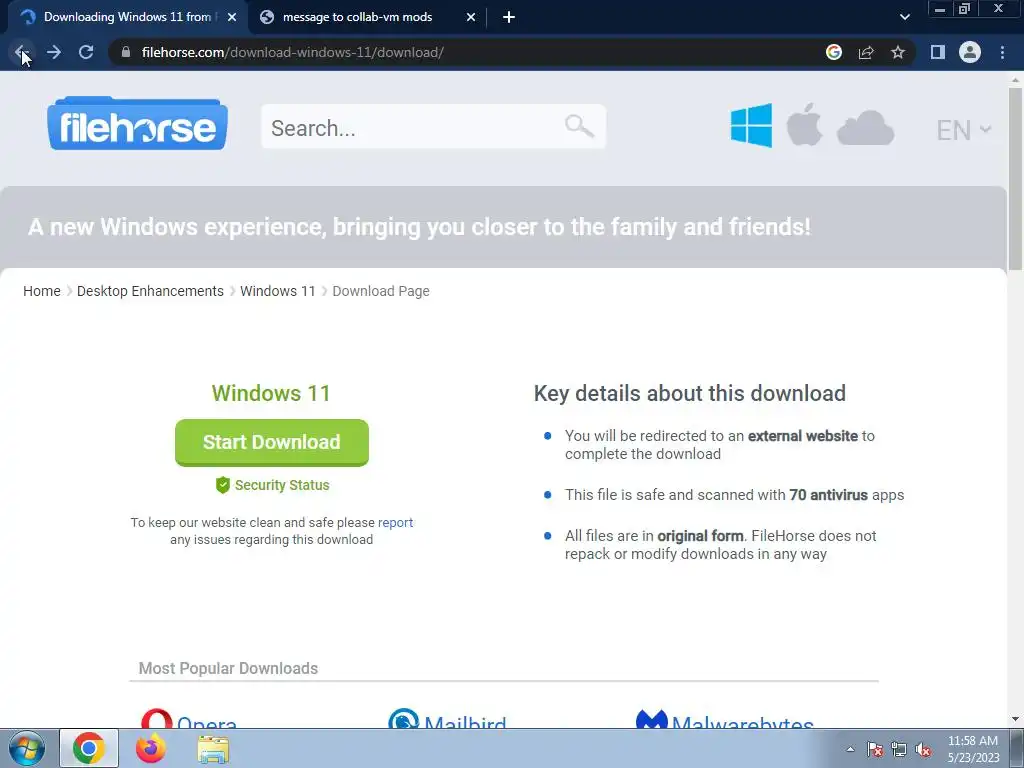Click the Windows 11 green heading
The height and width of the screenshot is (768, 1024).
(271, 393)
